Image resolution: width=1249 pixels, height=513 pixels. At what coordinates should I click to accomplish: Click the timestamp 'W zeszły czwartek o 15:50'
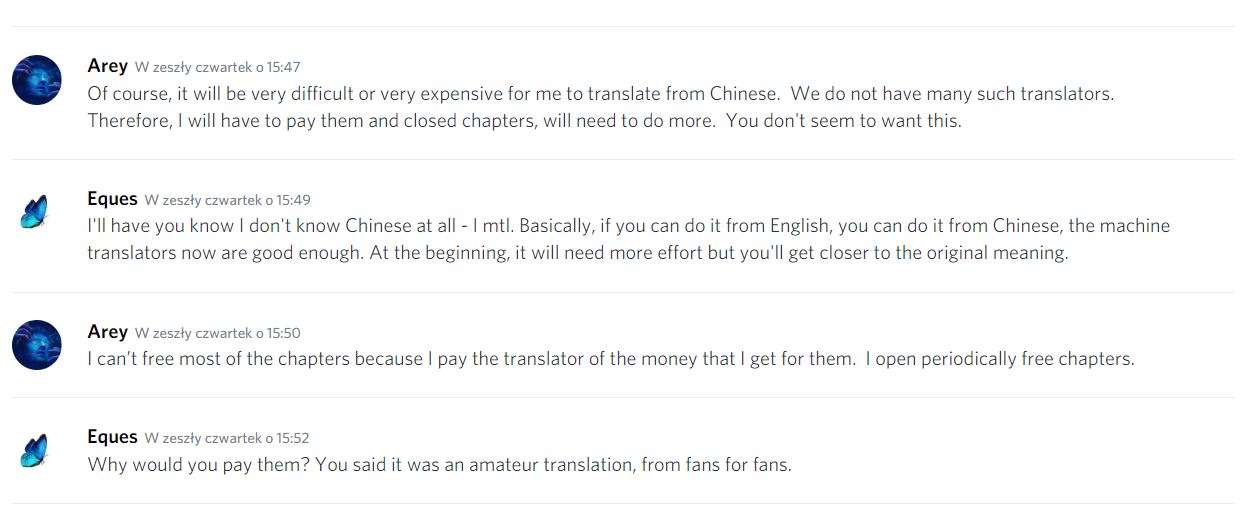217,333
